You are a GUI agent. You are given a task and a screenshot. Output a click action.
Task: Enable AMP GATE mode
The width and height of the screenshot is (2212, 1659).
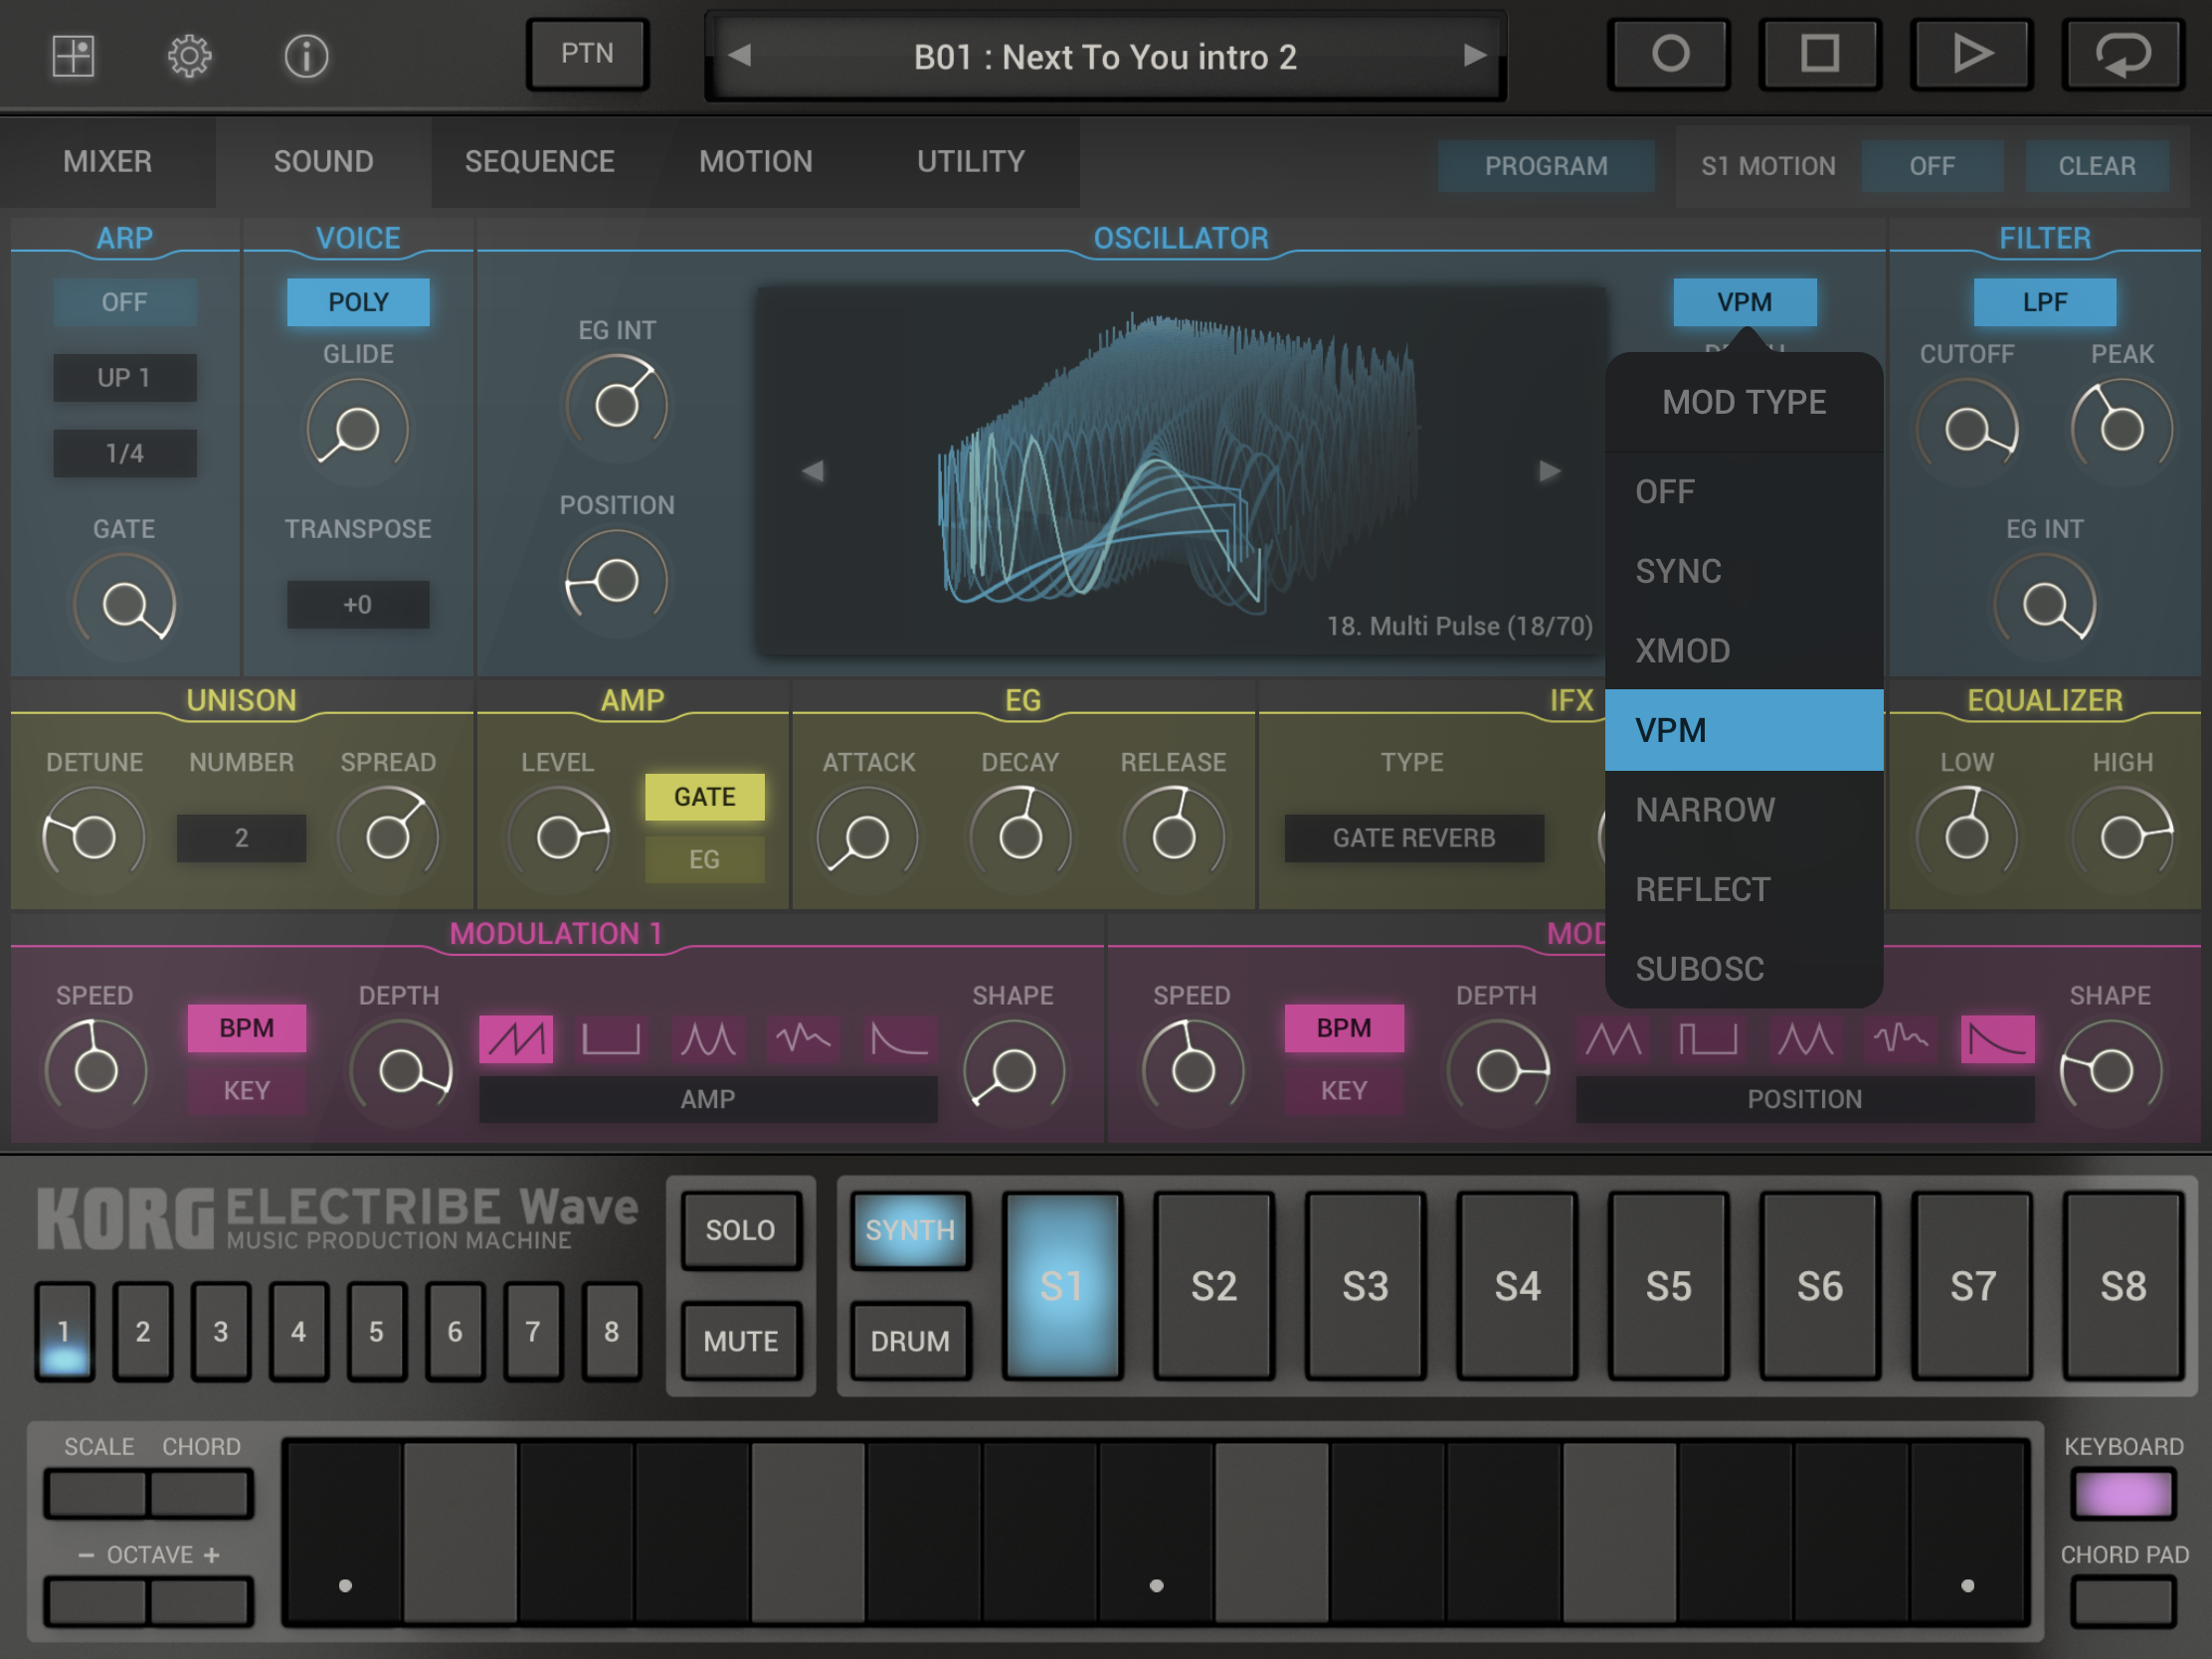(x=704, y=797)
